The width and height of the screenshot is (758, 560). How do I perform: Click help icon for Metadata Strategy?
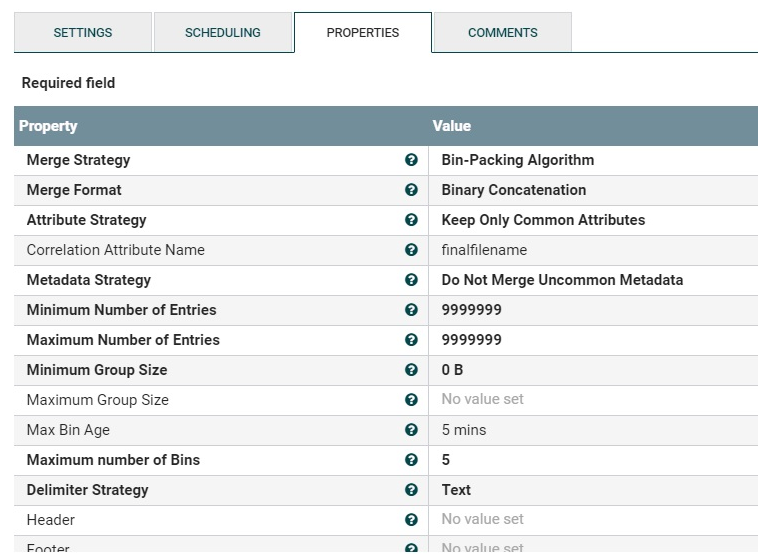[x=411, y=280]
